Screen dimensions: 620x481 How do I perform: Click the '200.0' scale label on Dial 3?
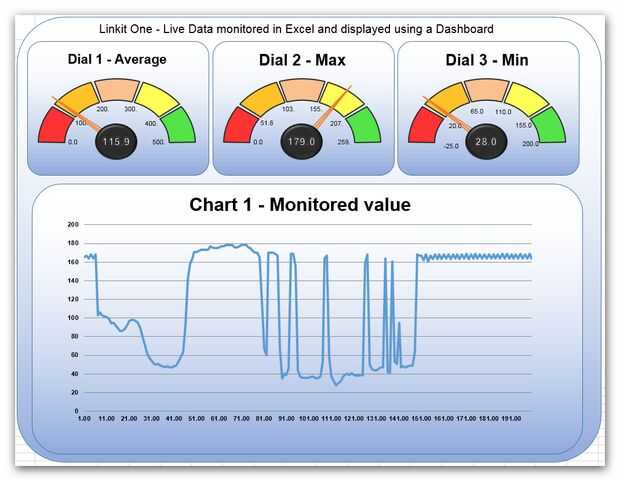pyautogui.click(x=530, y=144)
